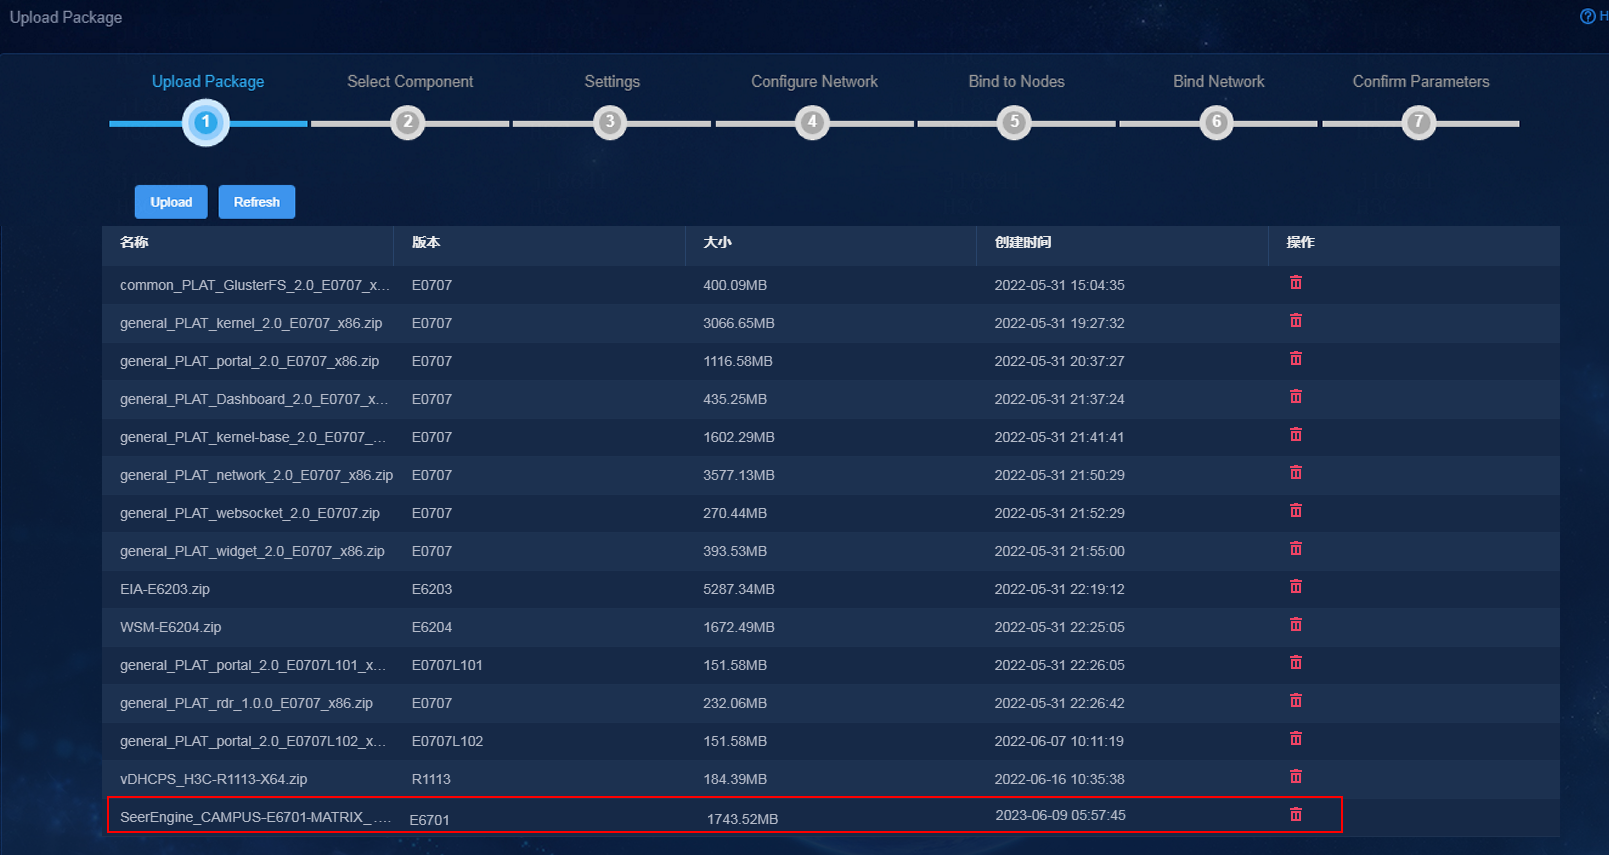Click the step 1 circle marker

click(206, 123)
